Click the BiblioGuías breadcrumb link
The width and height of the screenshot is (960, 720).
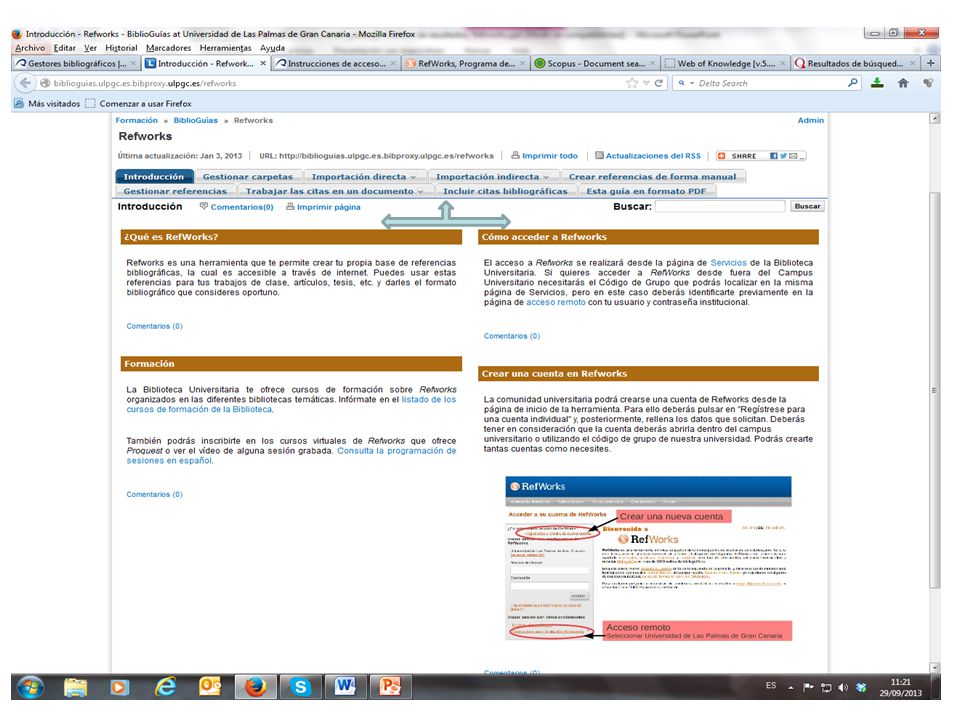click(x=195, y=120)
